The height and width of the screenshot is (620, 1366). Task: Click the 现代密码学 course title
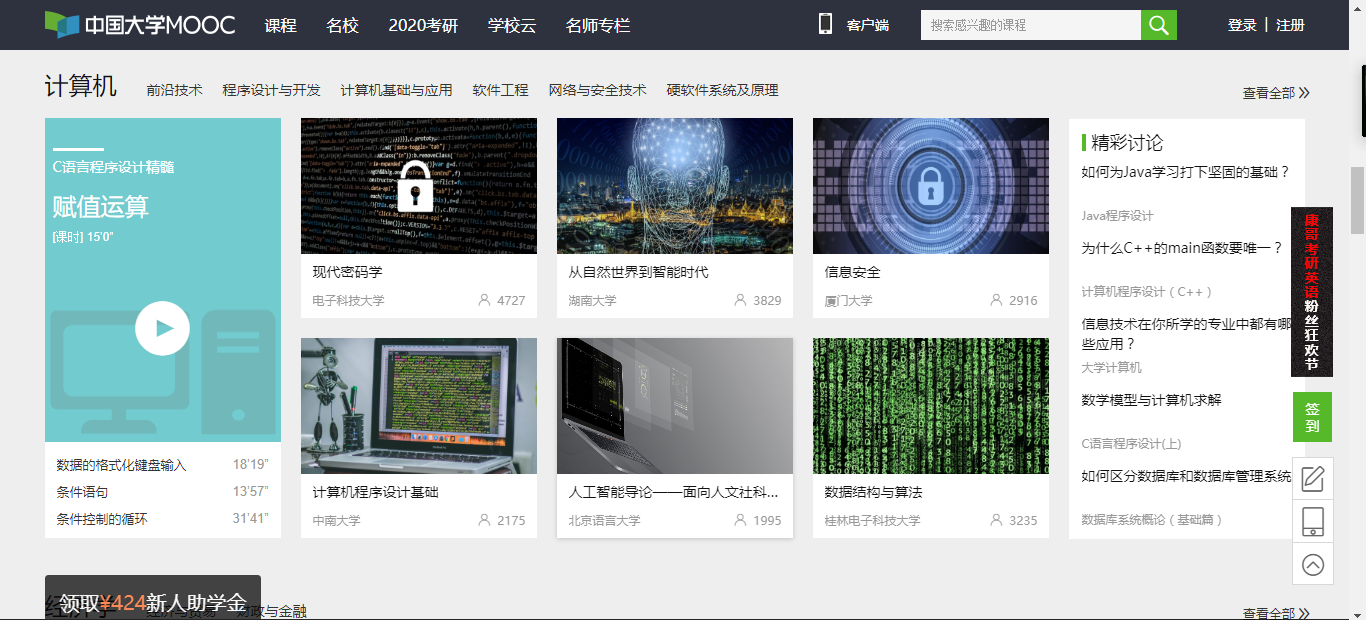[347, 272]
